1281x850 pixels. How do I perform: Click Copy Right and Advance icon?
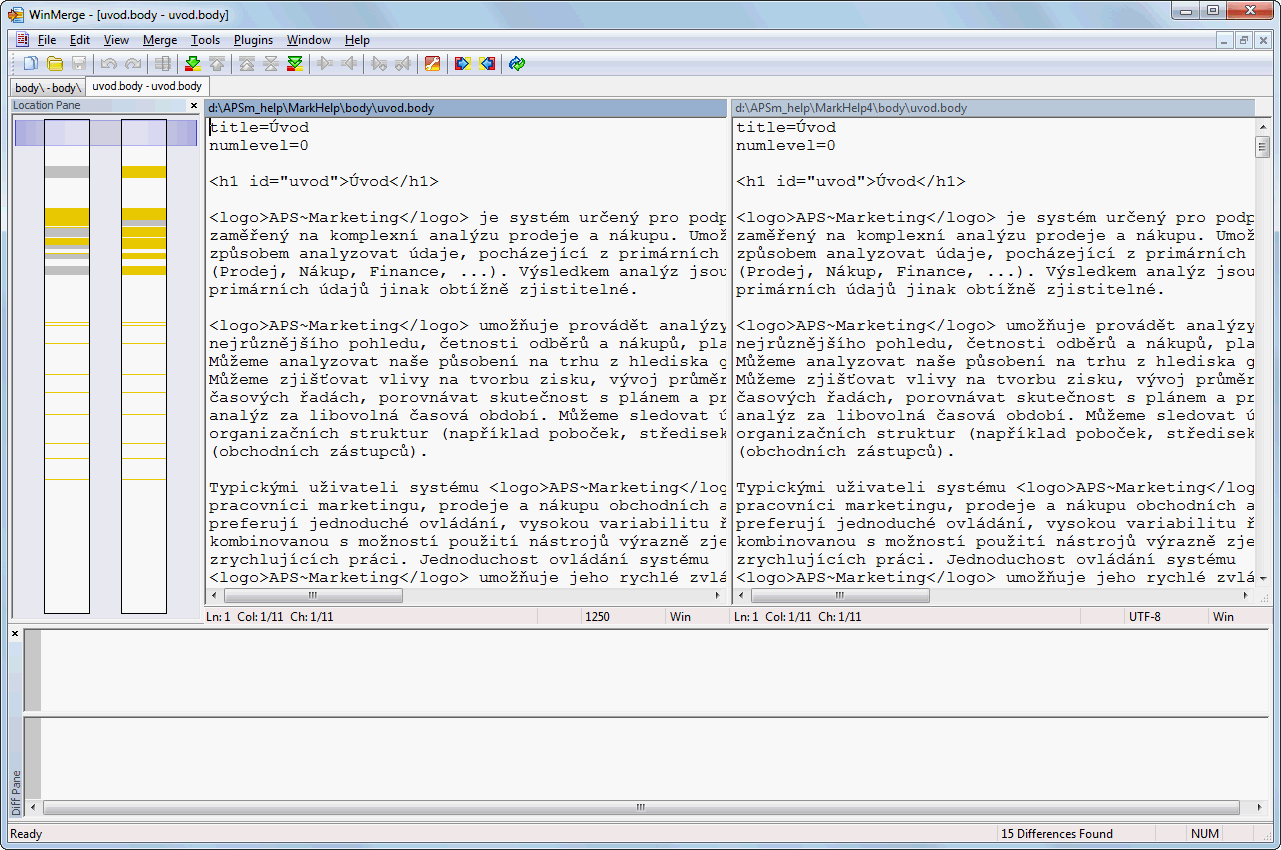[379, 64]
